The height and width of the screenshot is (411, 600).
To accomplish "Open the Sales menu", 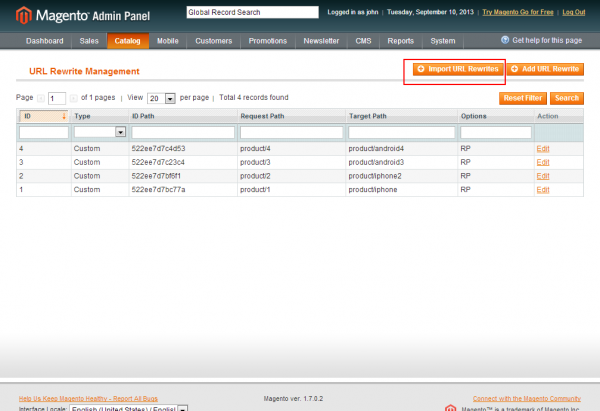I will tap(89, 41).
